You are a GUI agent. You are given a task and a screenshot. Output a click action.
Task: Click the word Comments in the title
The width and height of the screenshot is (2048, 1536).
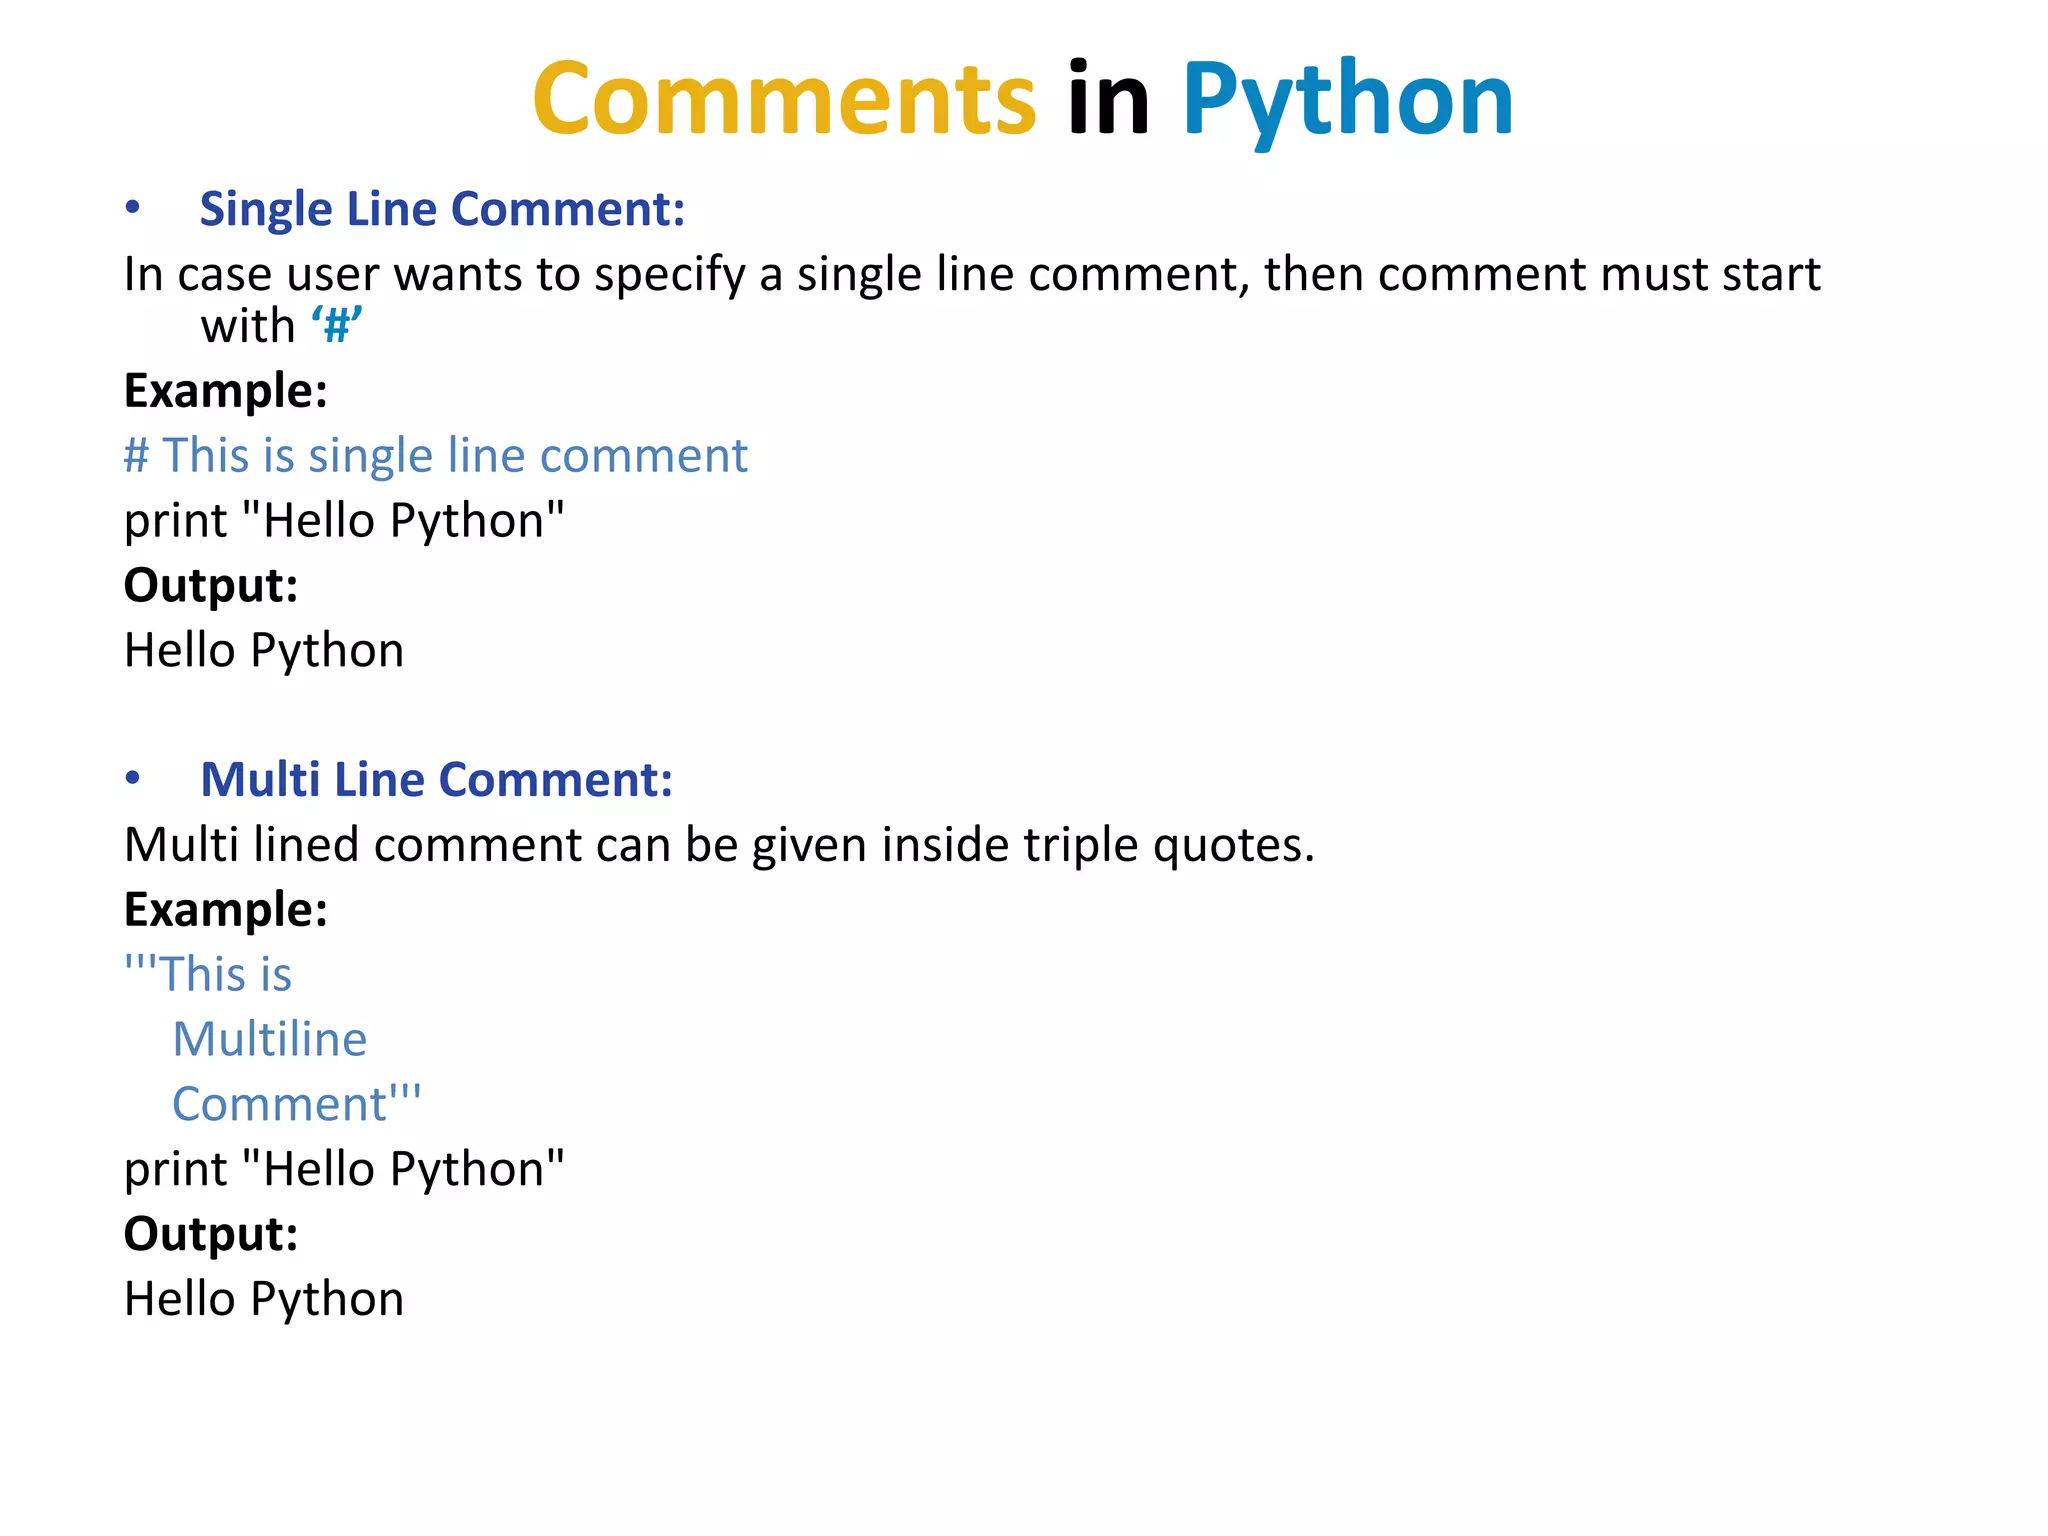(x=784, y=98)
